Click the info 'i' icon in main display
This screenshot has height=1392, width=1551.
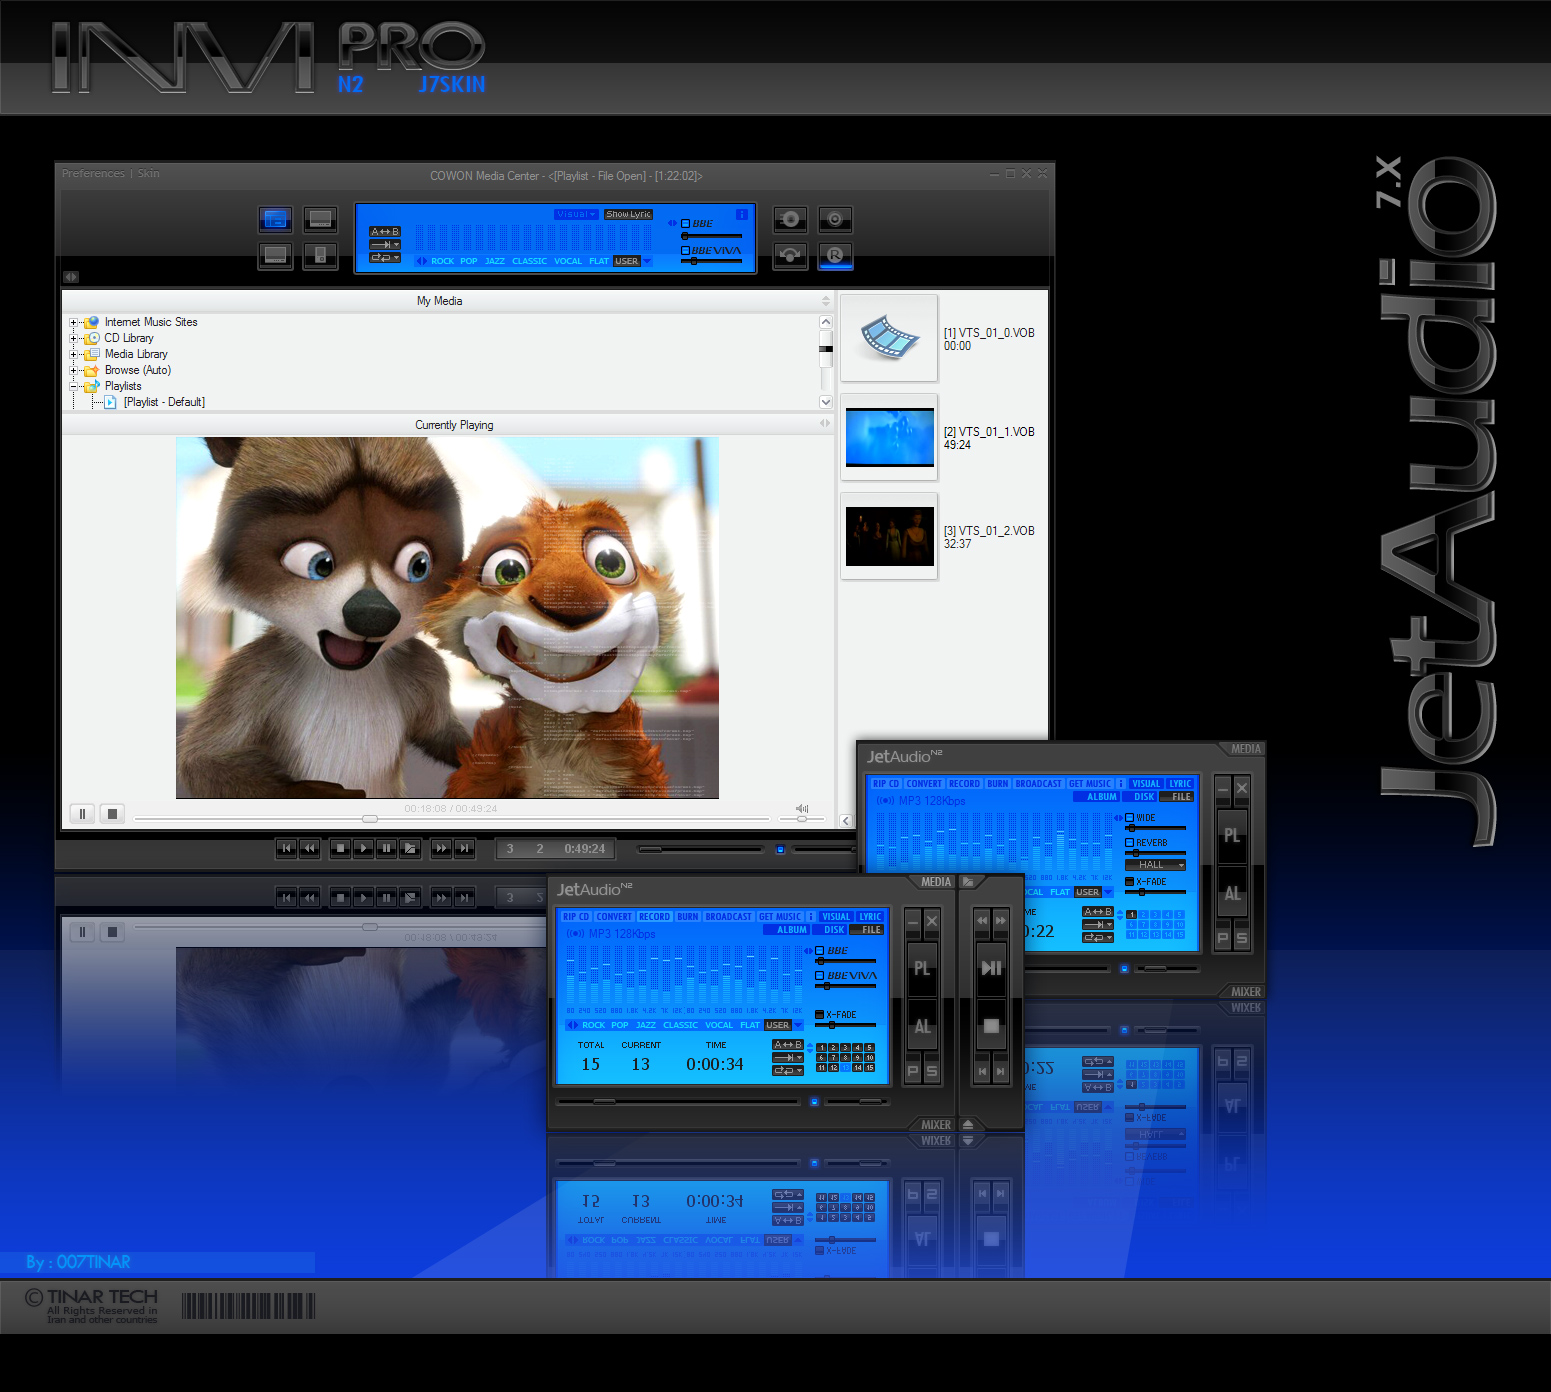coord(741,214)
